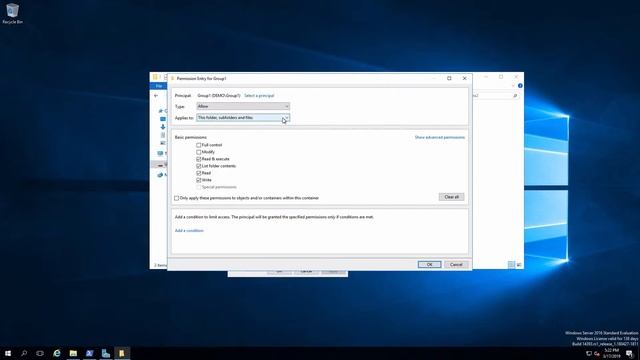
Task: Open the Applies to dropdown
Action: pos(243,118)
